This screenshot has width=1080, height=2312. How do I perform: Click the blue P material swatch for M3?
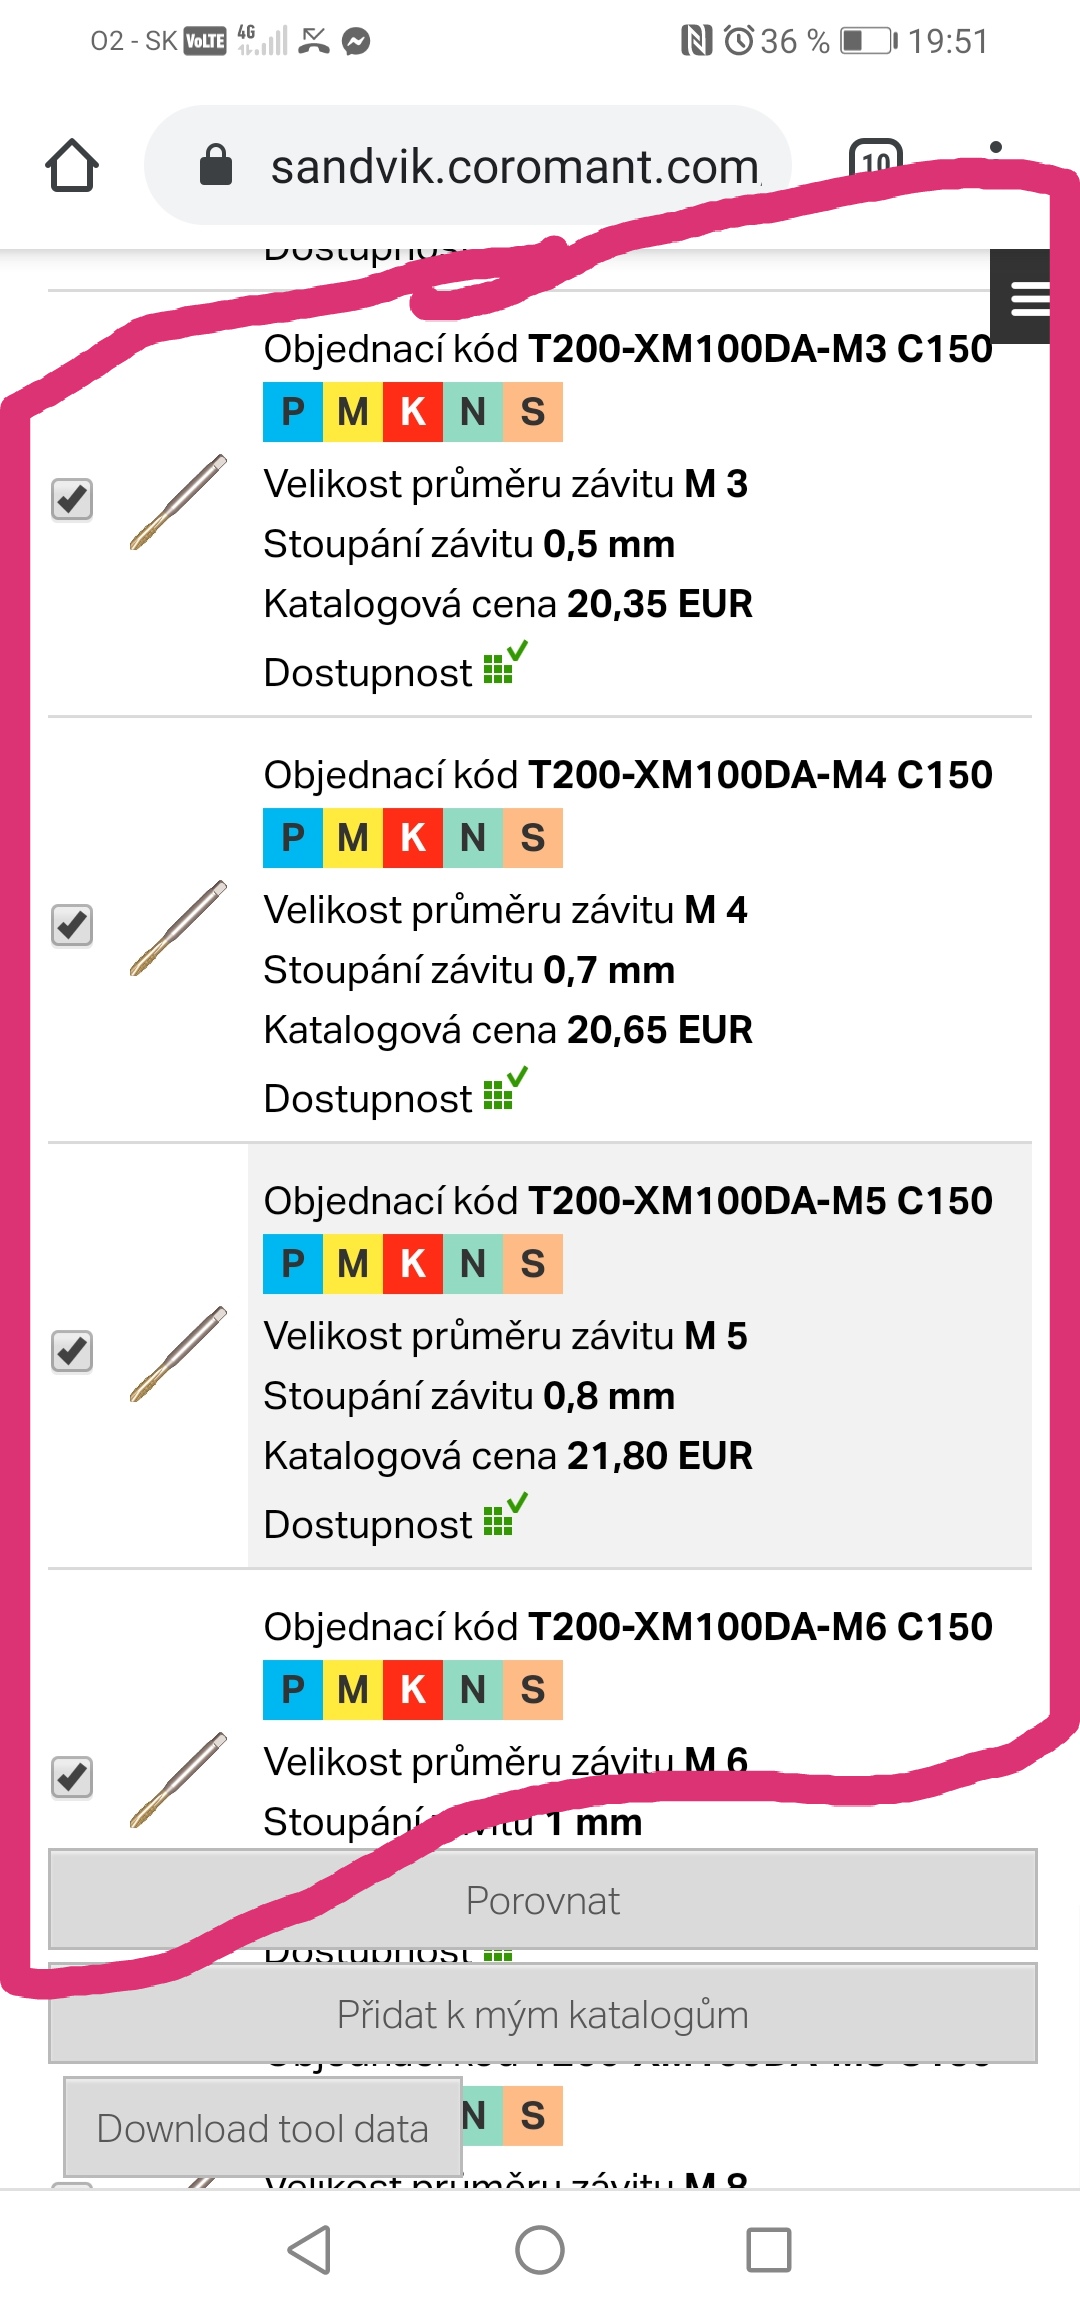click(293, 412)
